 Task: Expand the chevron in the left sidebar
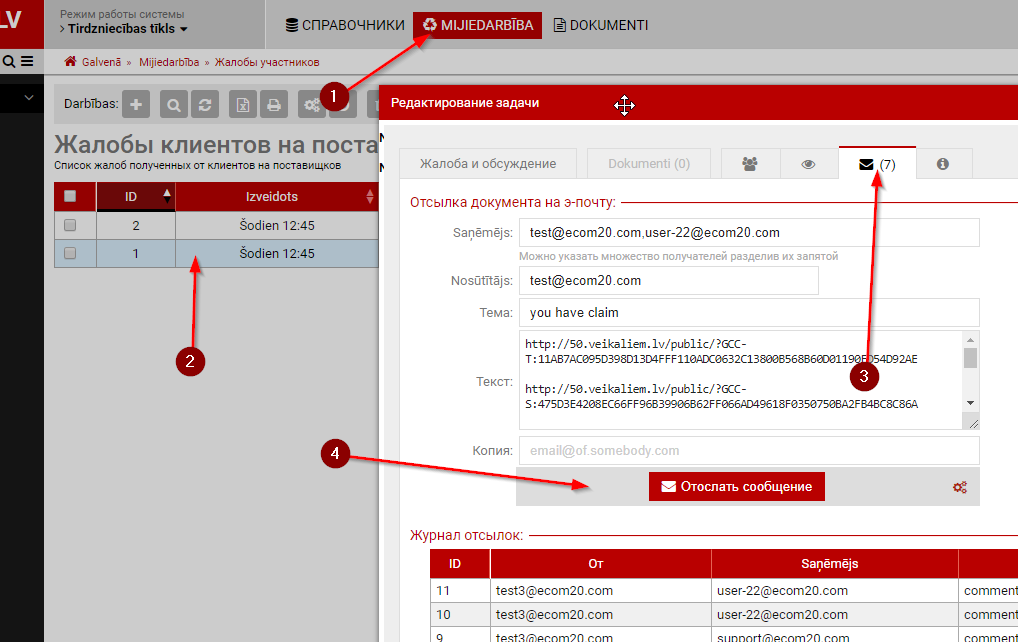coord(29,98)
